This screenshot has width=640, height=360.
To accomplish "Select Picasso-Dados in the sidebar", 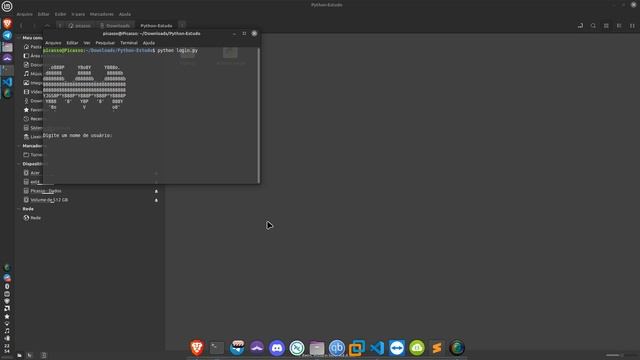I will (46, 191).
